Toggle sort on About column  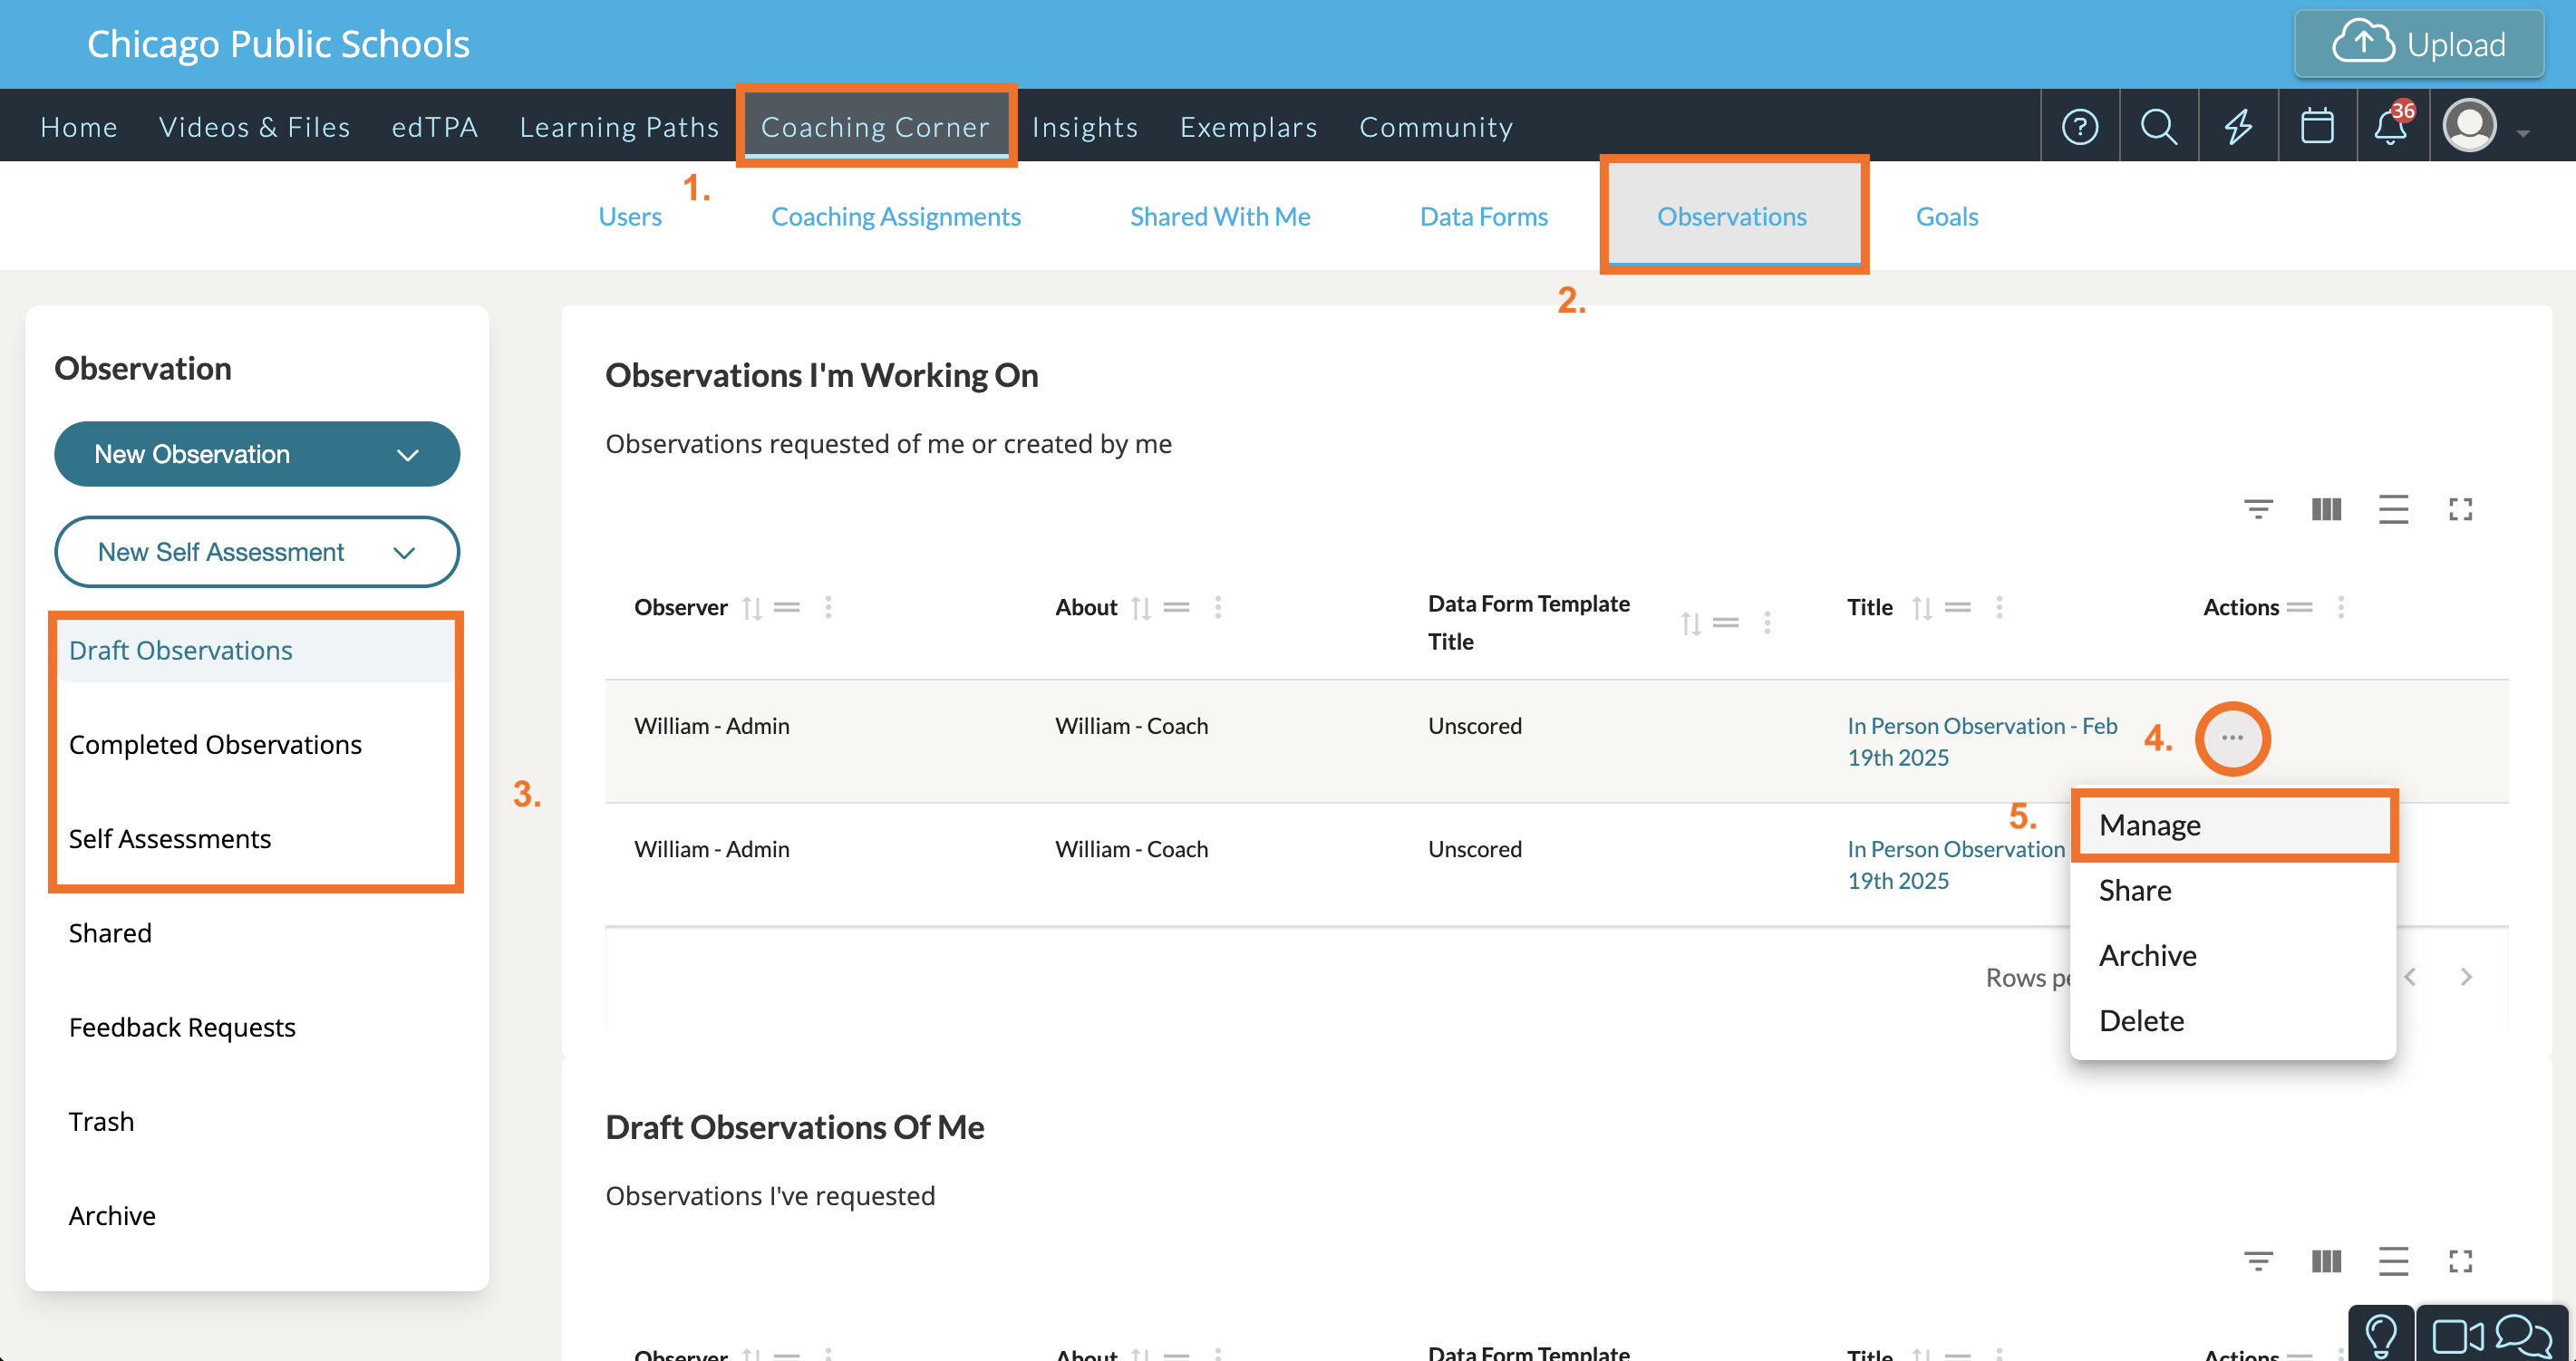[1141, 608]
